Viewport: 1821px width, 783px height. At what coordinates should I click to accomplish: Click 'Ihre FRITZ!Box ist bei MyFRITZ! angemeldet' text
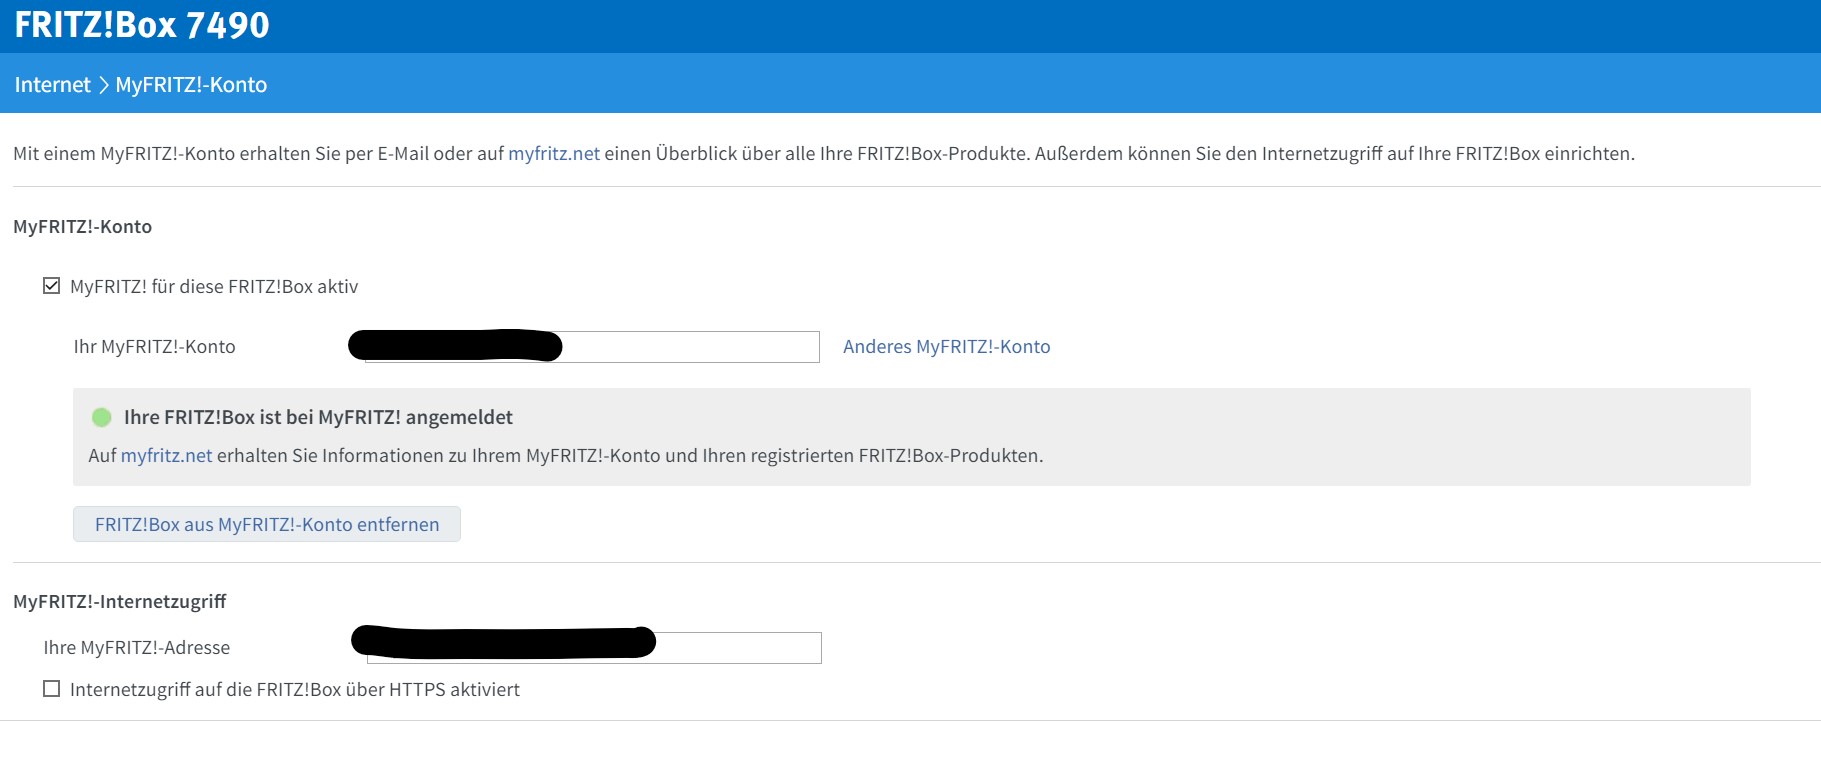click(x=318, y=417)
